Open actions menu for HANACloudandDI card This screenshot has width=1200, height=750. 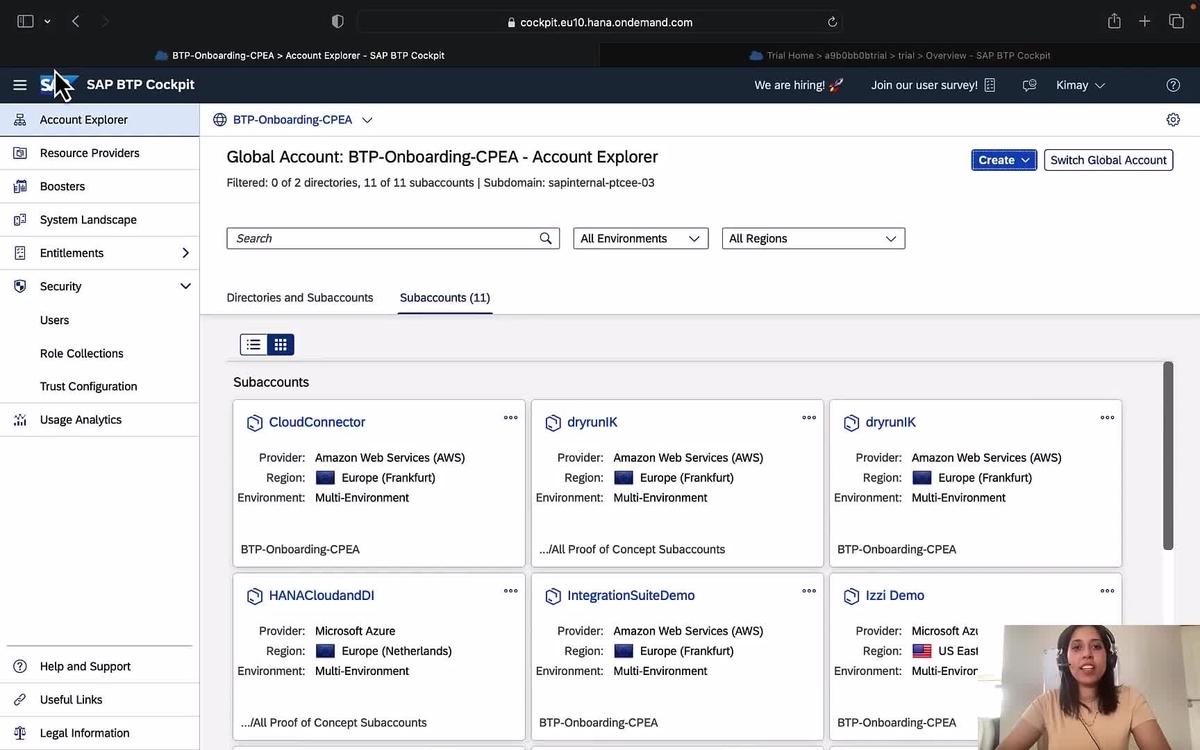coord(511,591)
